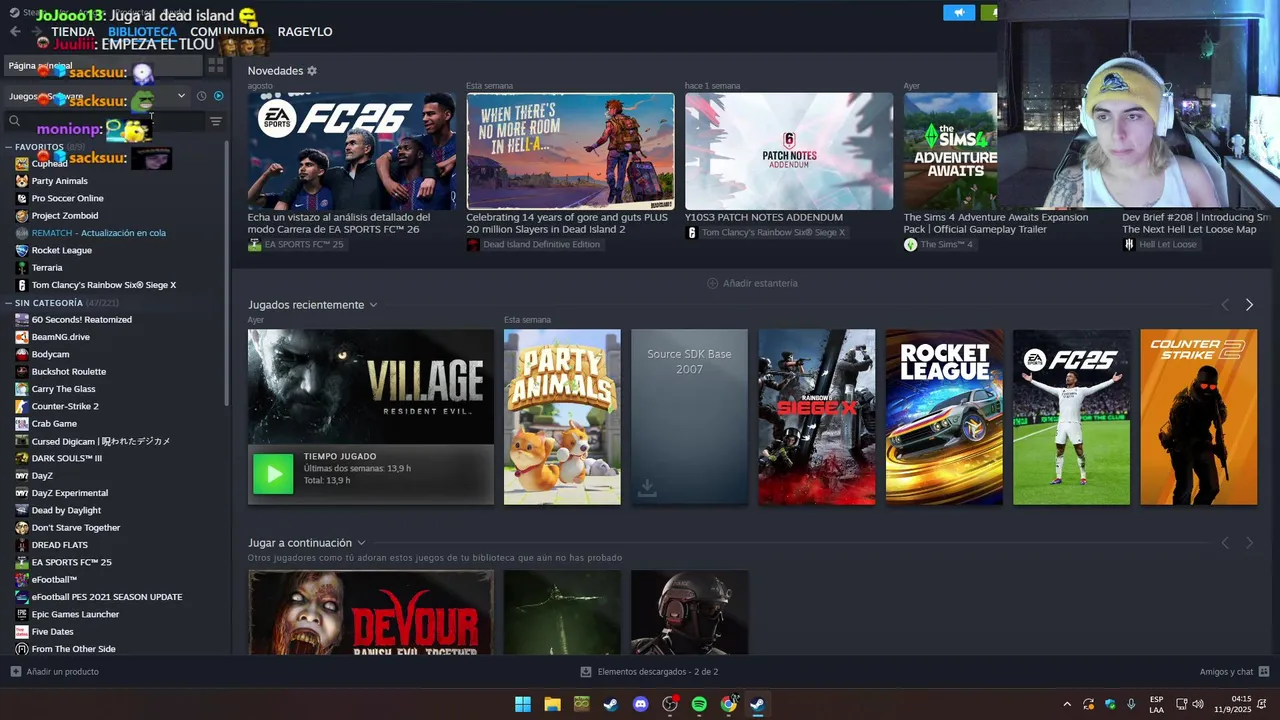Open Spotify from the taskbar
The image size is (1280, 720).
click(699, 704)
